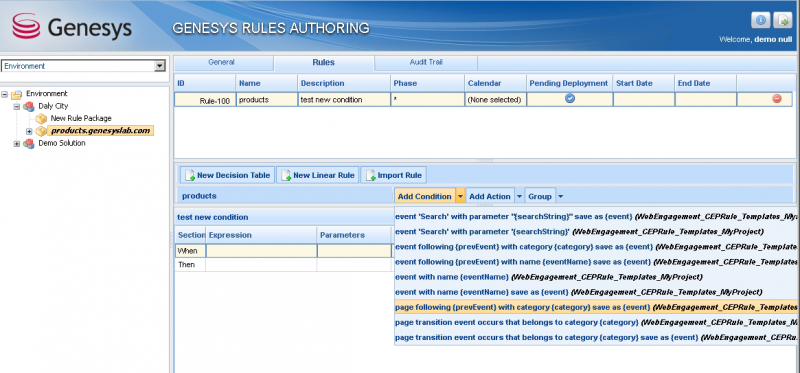Click the info icon in header
800x373 pixels.
click(x=761, y=20)
